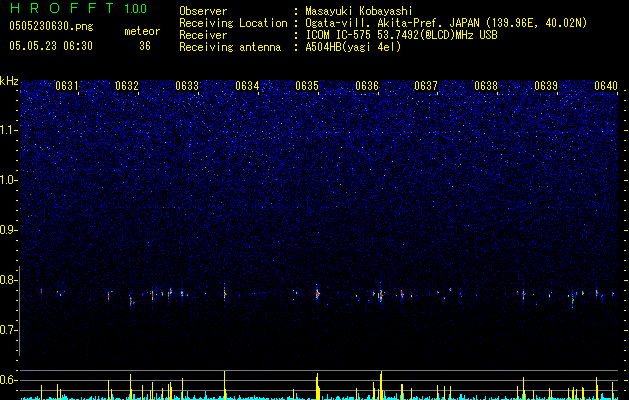The width and height of the screenshot is (629, 400).
Task: Click the strong meteor echo below 0635
Action: click(x=317, y=293)
